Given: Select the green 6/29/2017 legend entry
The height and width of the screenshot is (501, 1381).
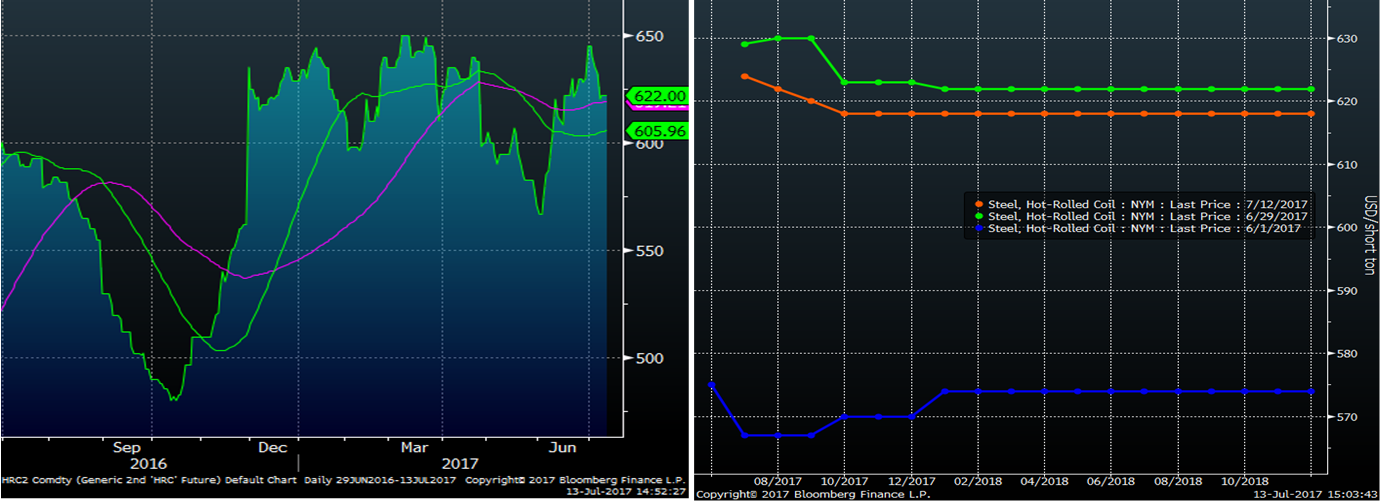Looking at the screenshot, I should 1141,216.
